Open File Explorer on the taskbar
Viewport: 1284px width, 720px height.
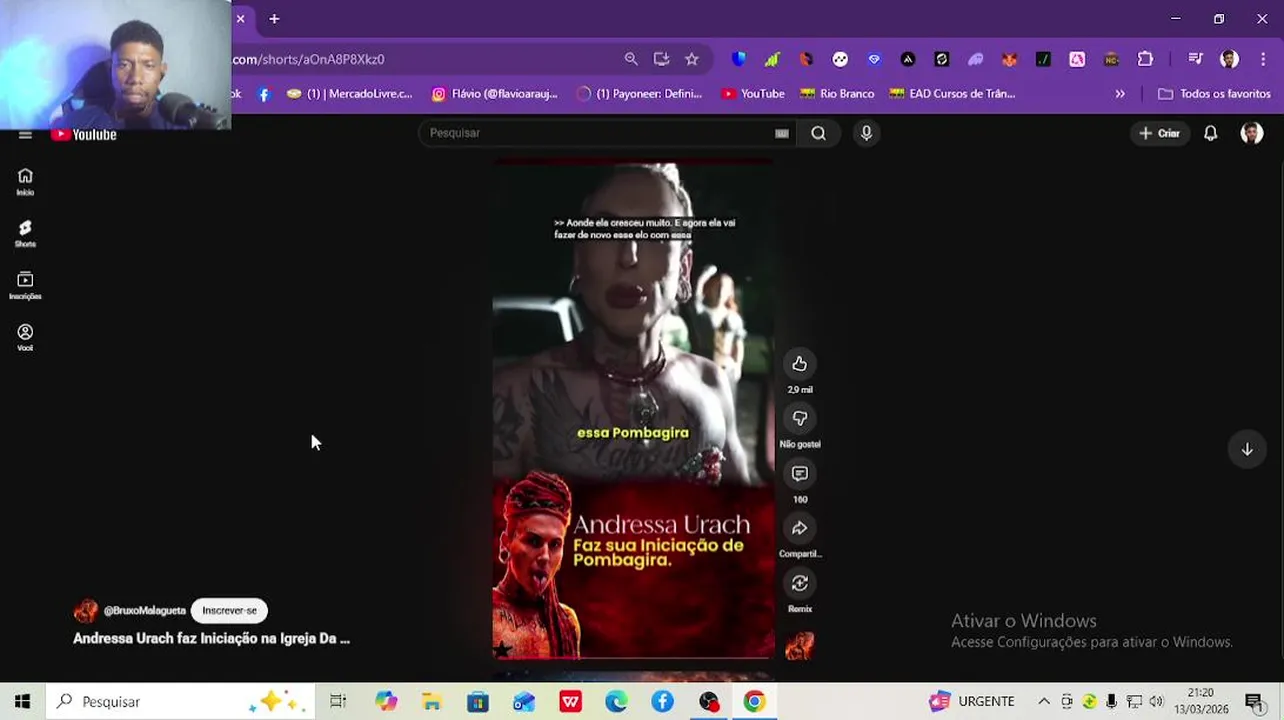coord(431,702)
